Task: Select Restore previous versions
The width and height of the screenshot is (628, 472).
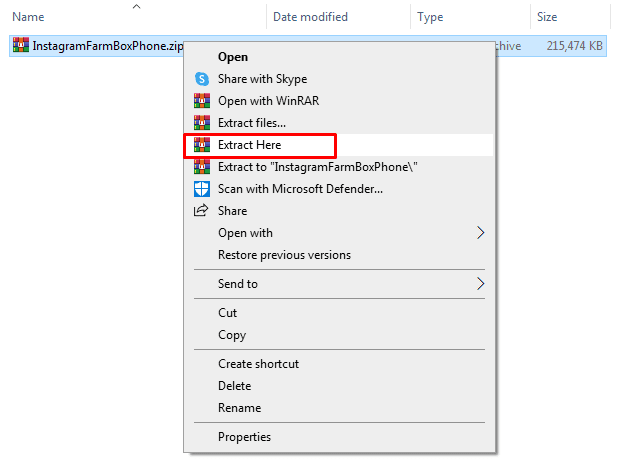Action: pyautogui.click(x=284, y=255)
